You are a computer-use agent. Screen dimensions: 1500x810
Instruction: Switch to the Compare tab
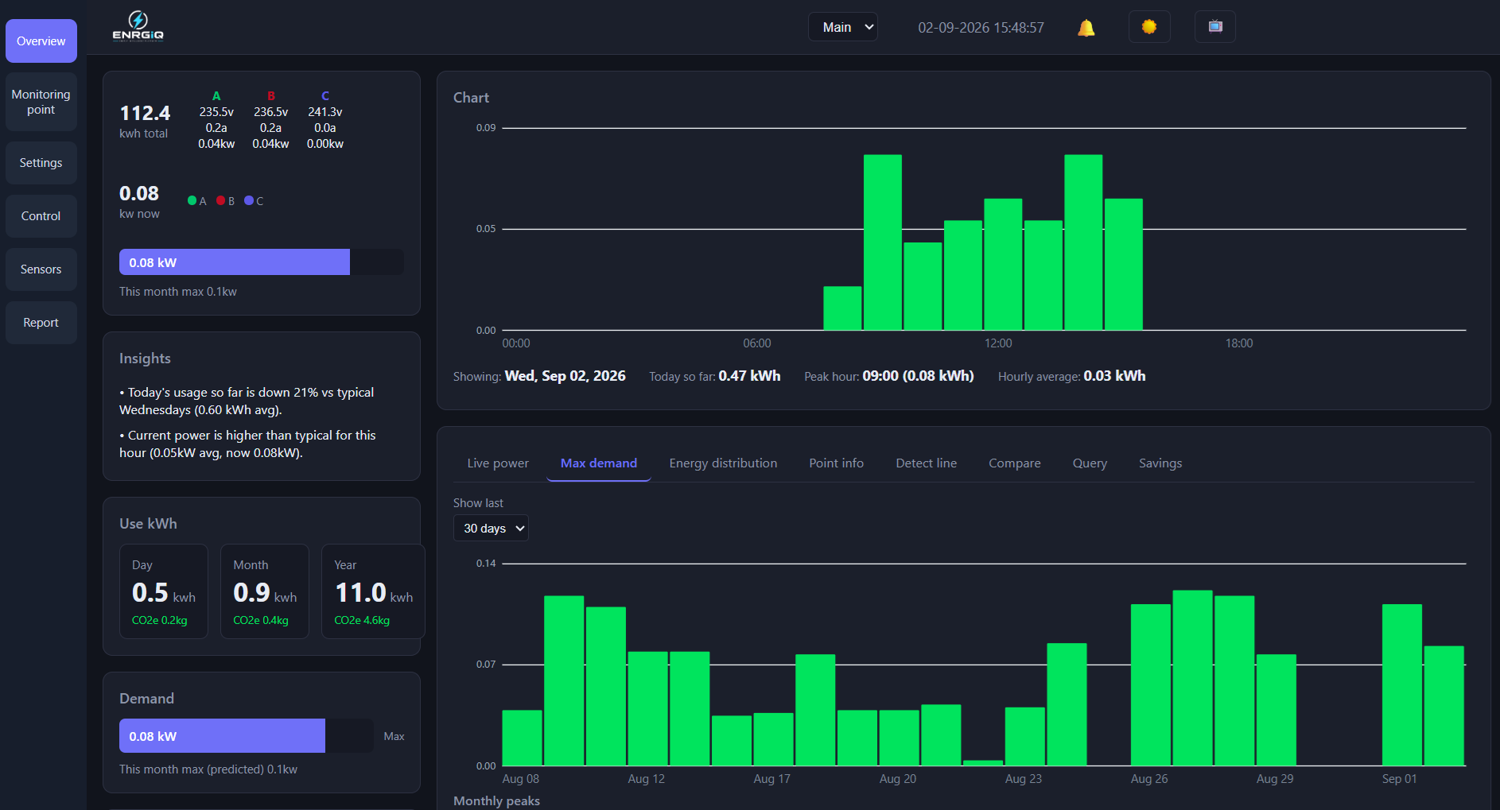[1015, 463]
